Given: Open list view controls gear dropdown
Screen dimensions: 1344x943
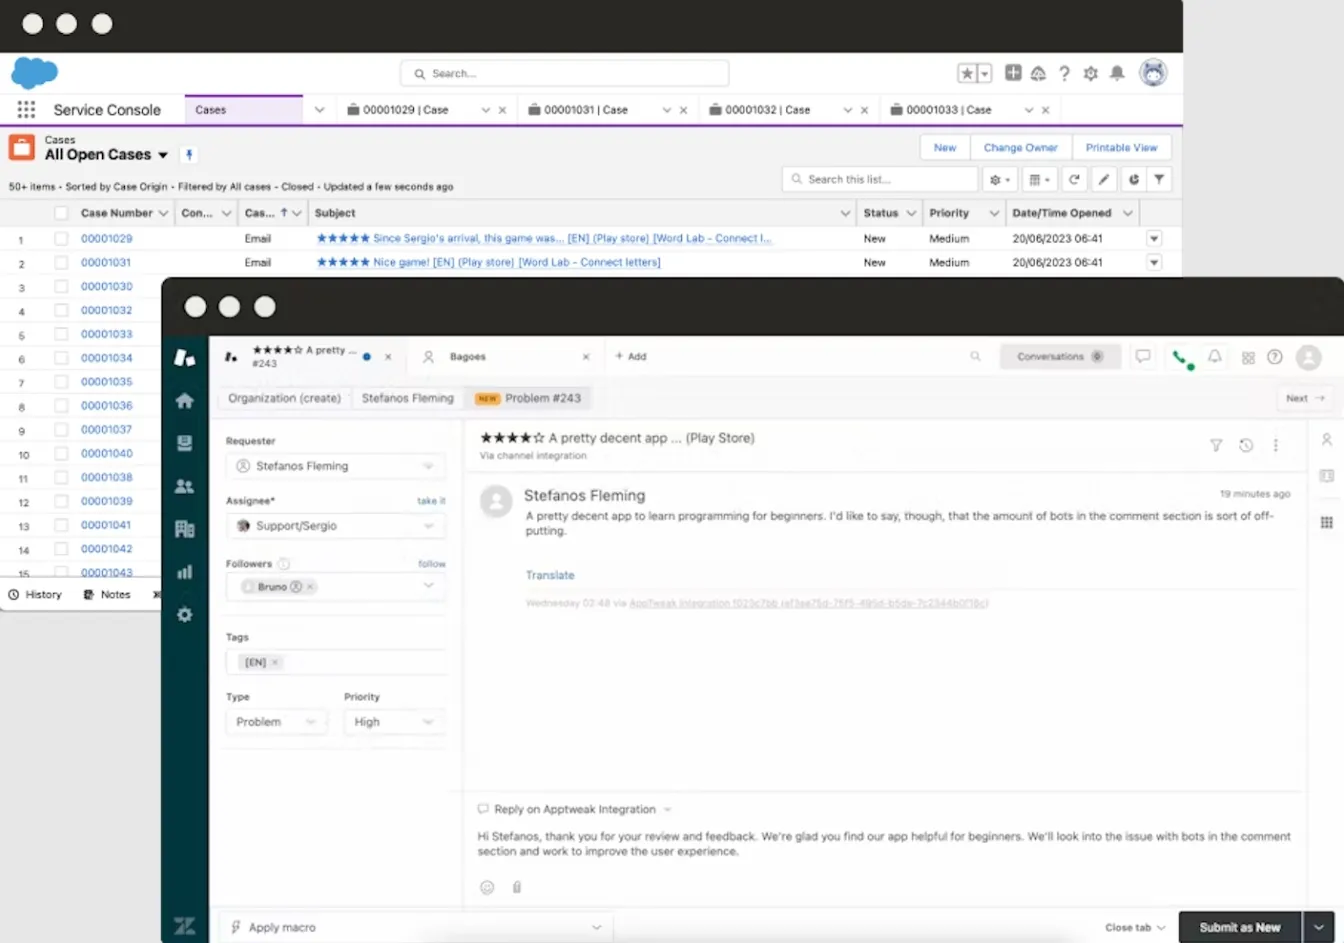Looking at the screenshot, I should point(1000,180).
